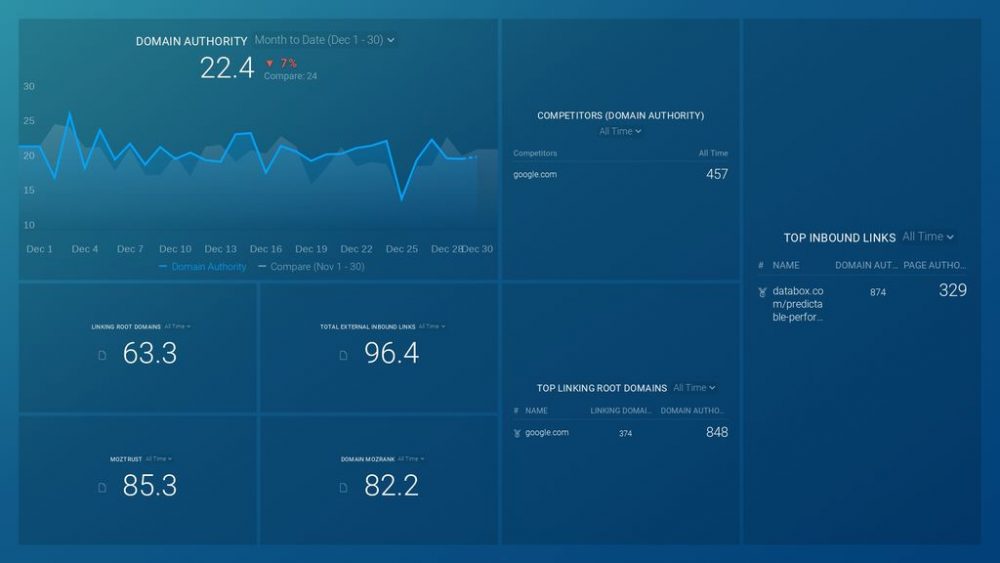Click the Page Authority column header in Top Inbound Links
Screen dimensions: 1000x563
[934, 266]
